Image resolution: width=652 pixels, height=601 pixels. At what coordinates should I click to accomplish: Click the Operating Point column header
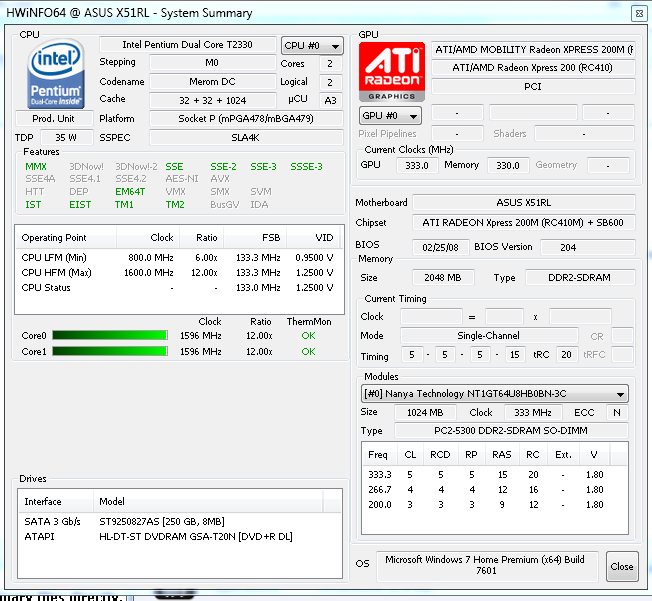[x=66, y=237]
